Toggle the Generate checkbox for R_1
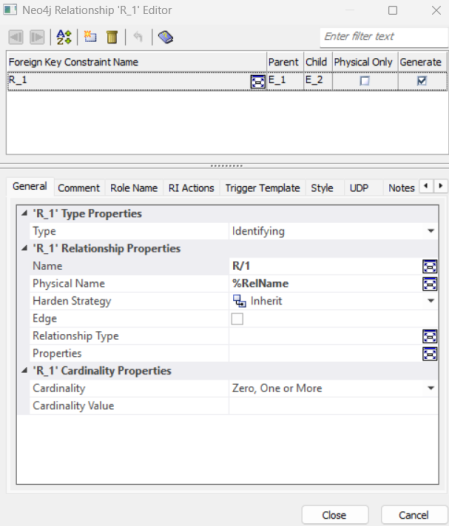 click(421, 81)
